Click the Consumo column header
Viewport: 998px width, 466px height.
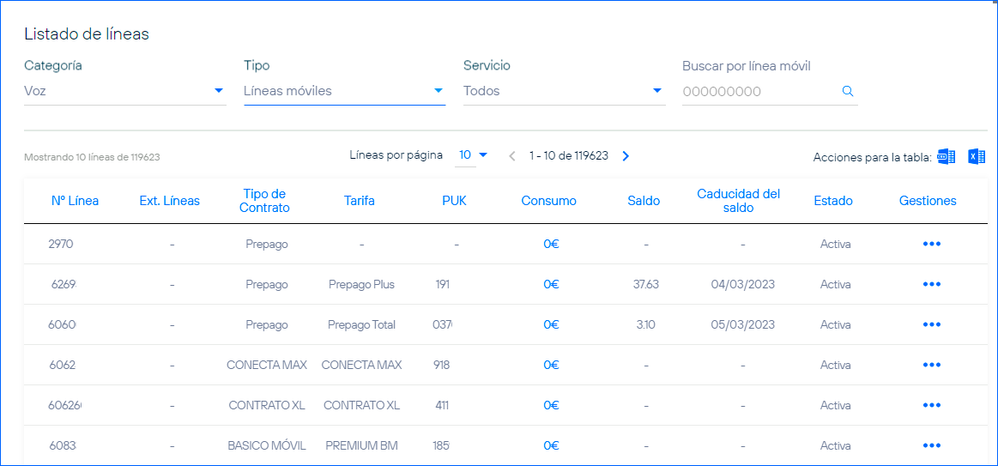click(548, 201)
